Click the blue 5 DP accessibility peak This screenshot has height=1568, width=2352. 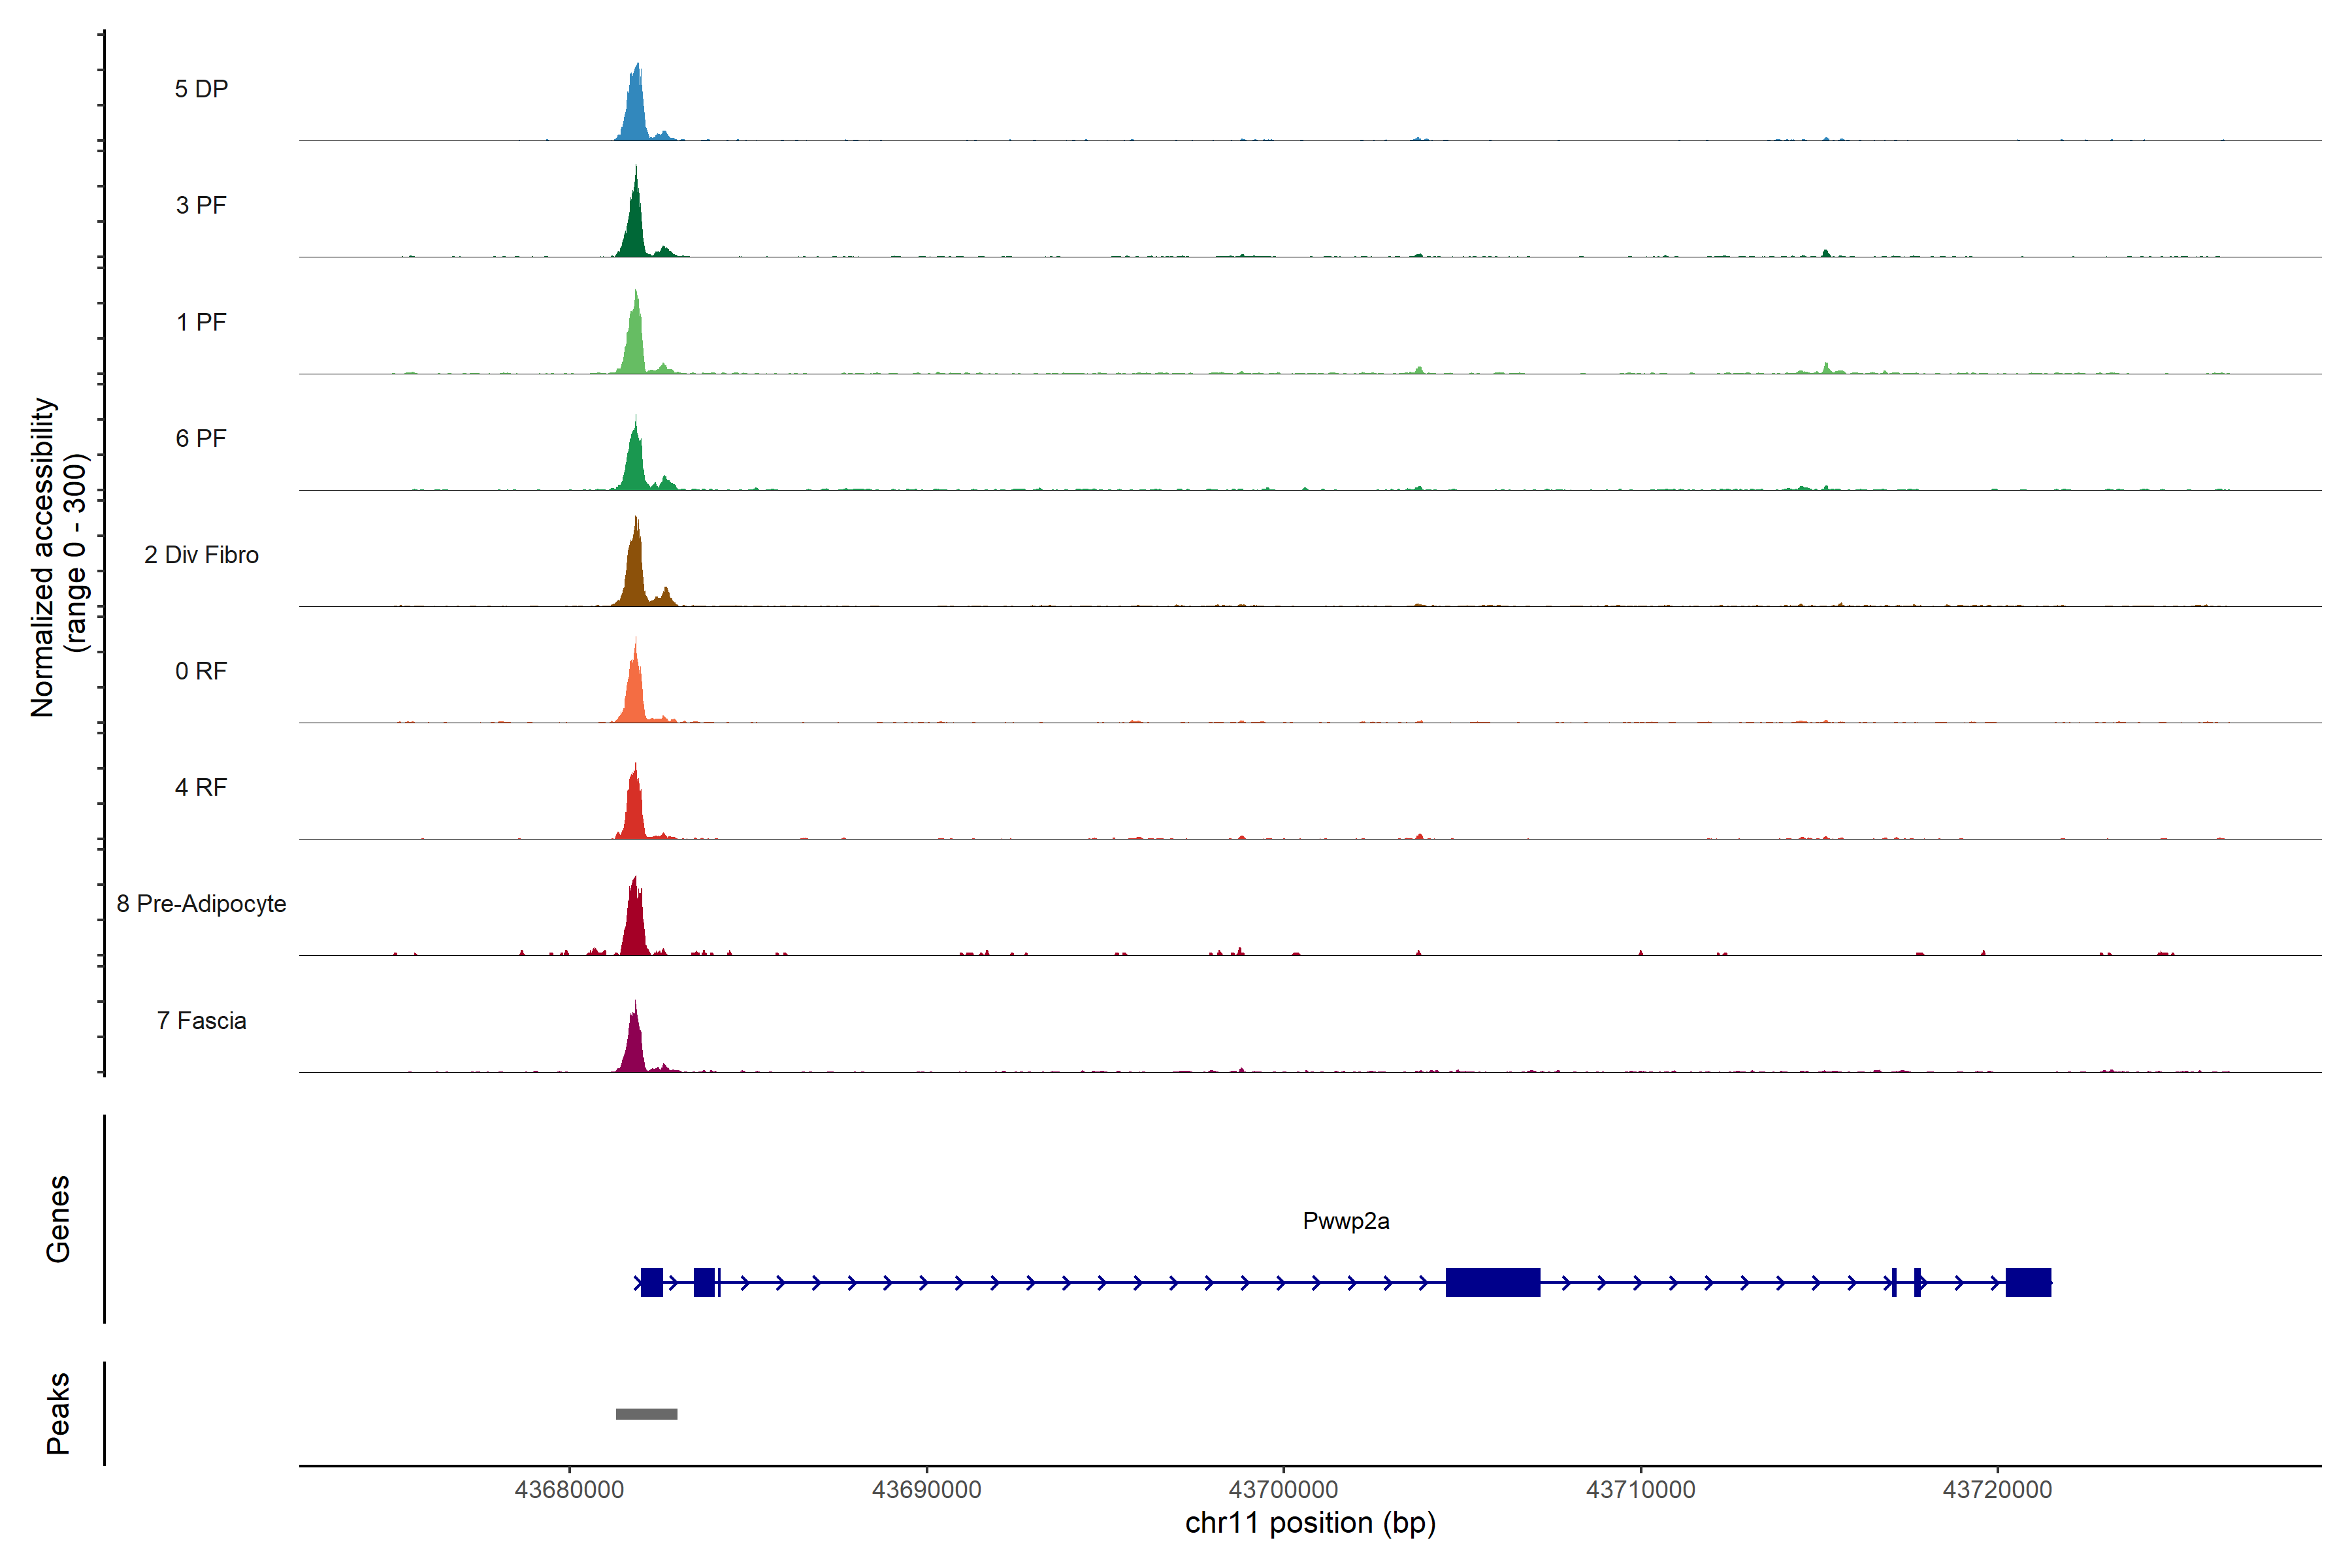[x=635, y=112]
